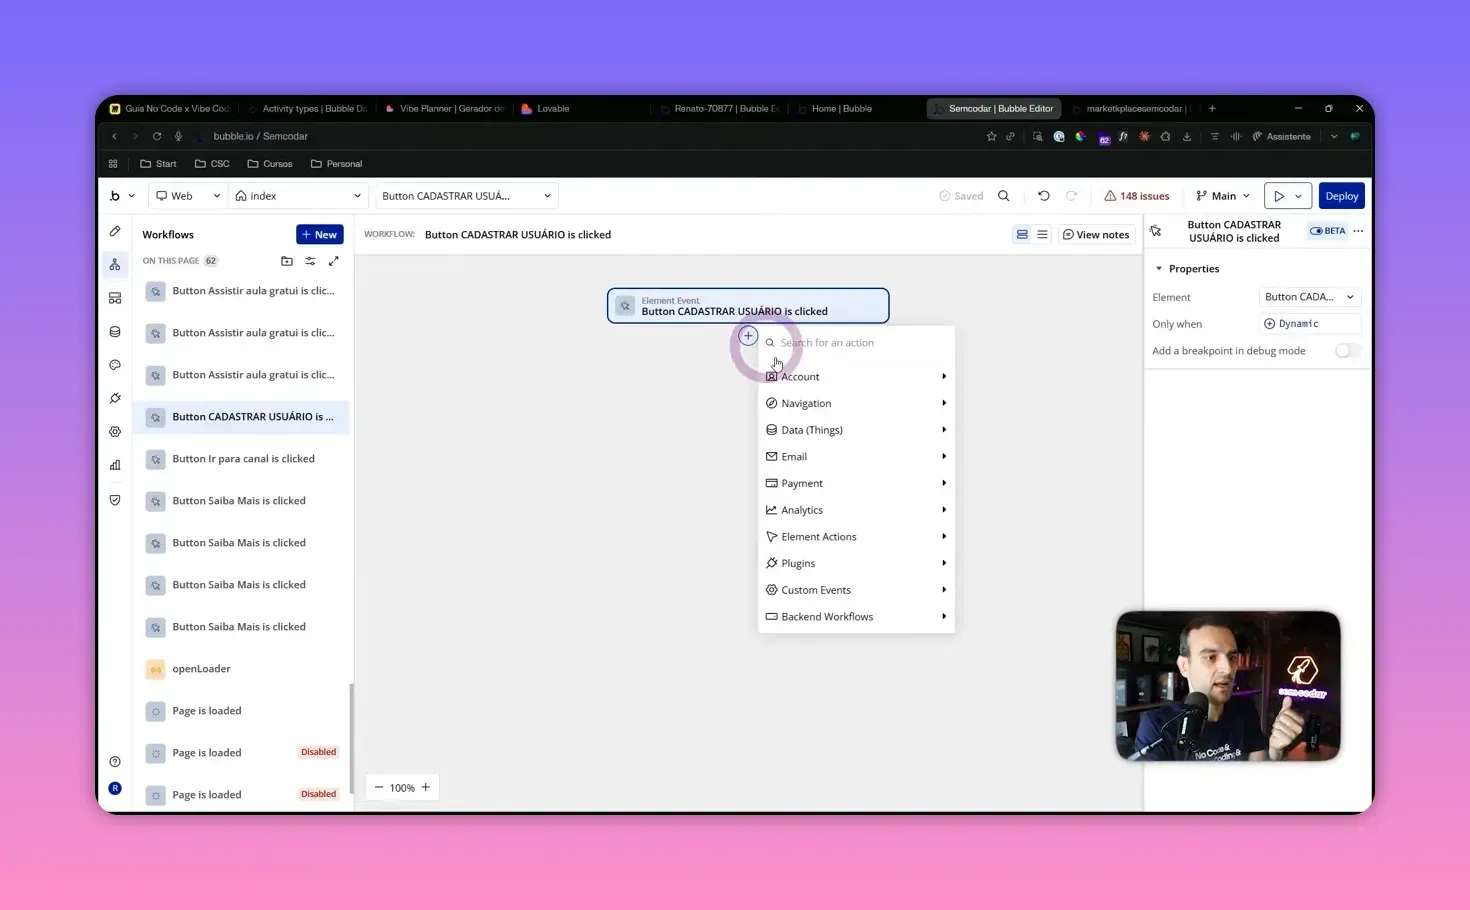The width and height of the screenshot is (1470, 910).
Task: Click the new folder icon in Workflows panel
Action: coord(287,261)
